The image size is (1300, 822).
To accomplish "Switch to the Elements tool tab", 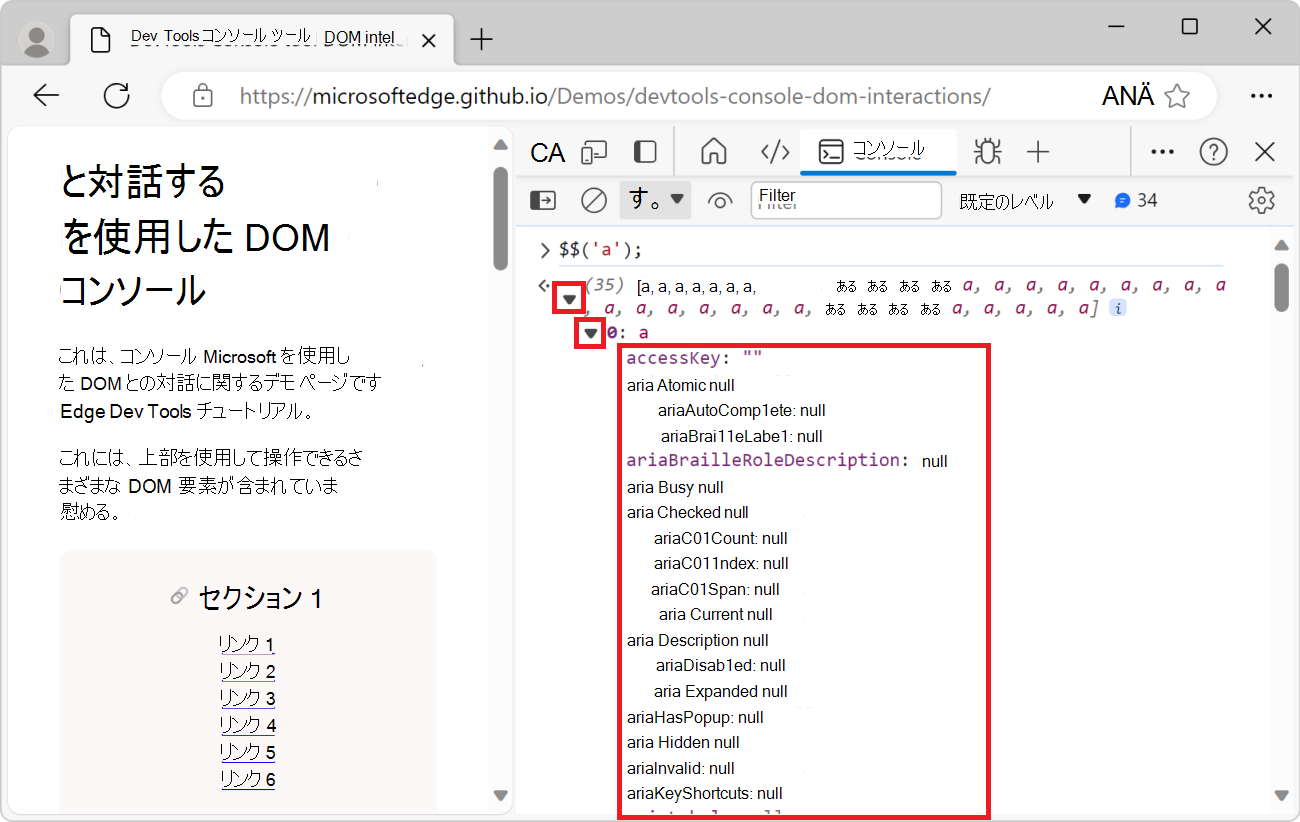I will pyautogui.click(x=776, y=152).
